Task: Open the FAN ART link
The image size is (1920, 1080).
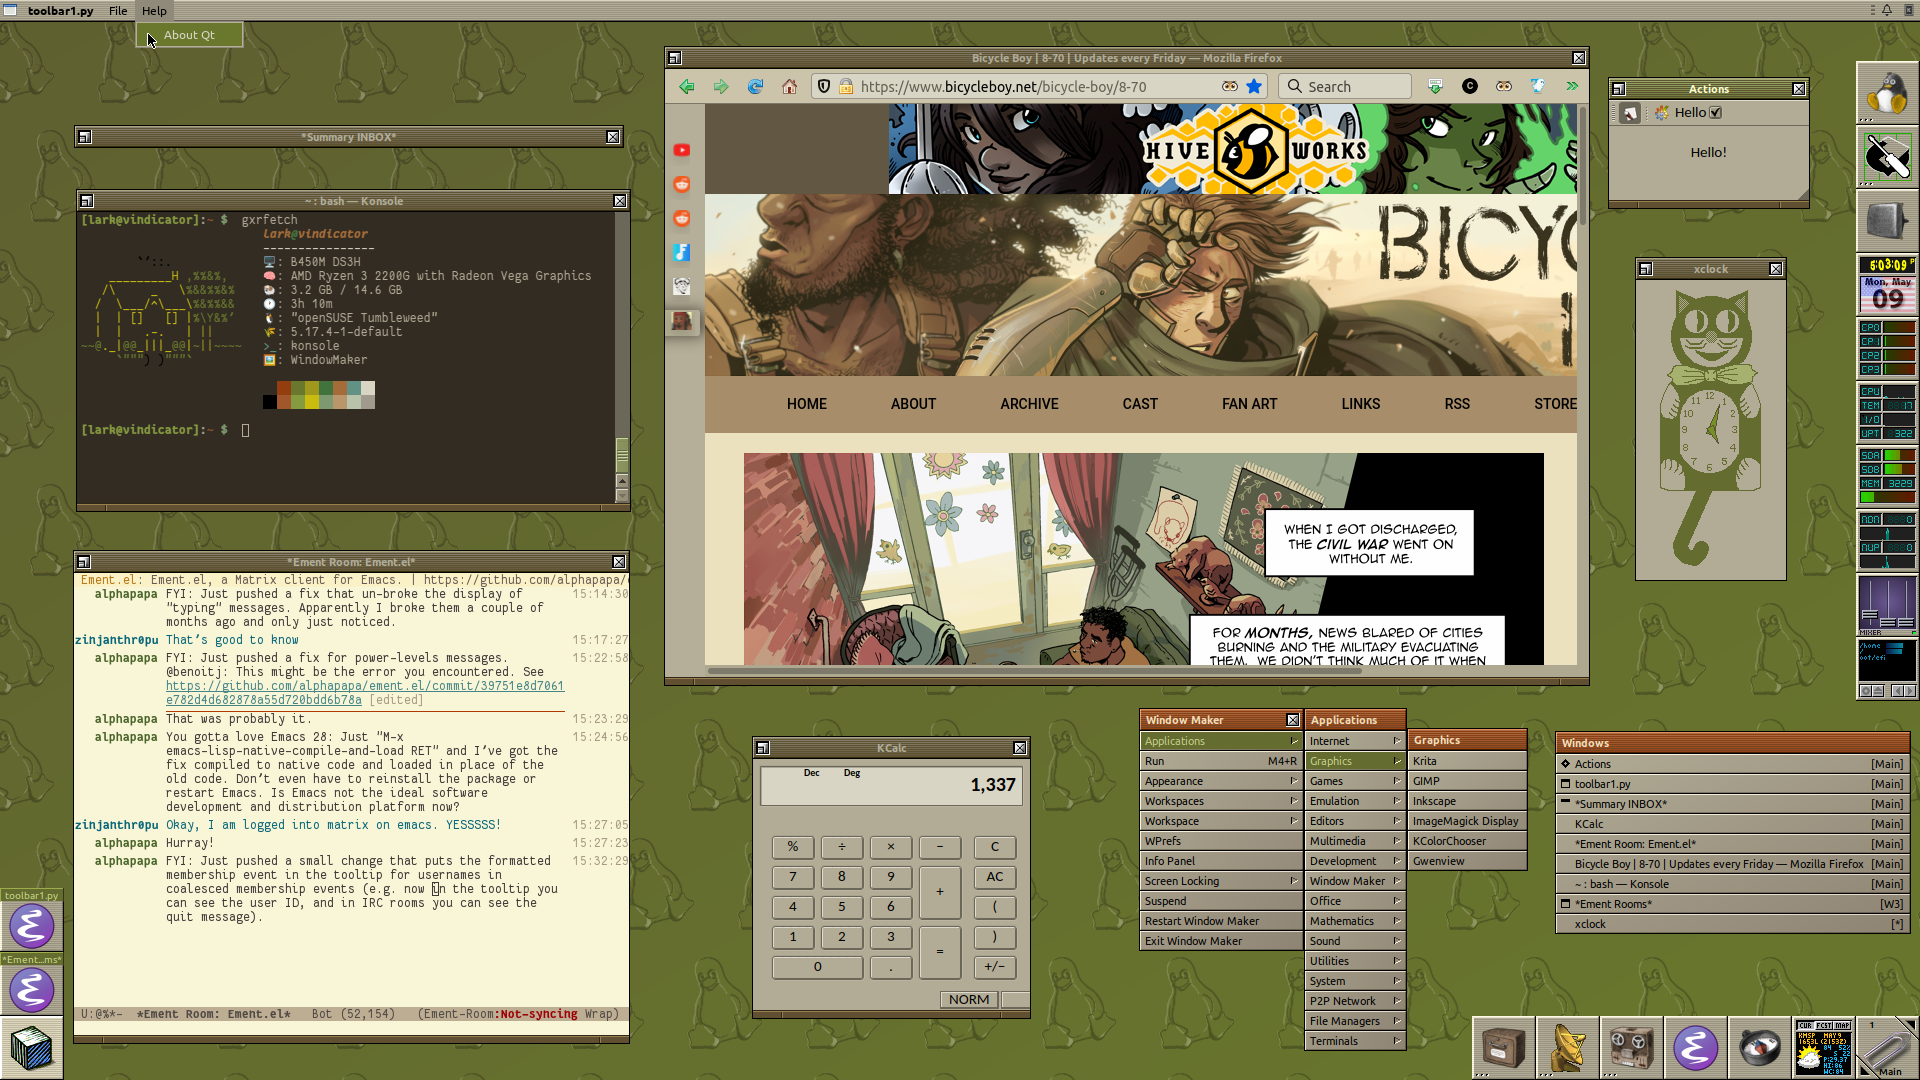Action: [x=1249, y=404]
